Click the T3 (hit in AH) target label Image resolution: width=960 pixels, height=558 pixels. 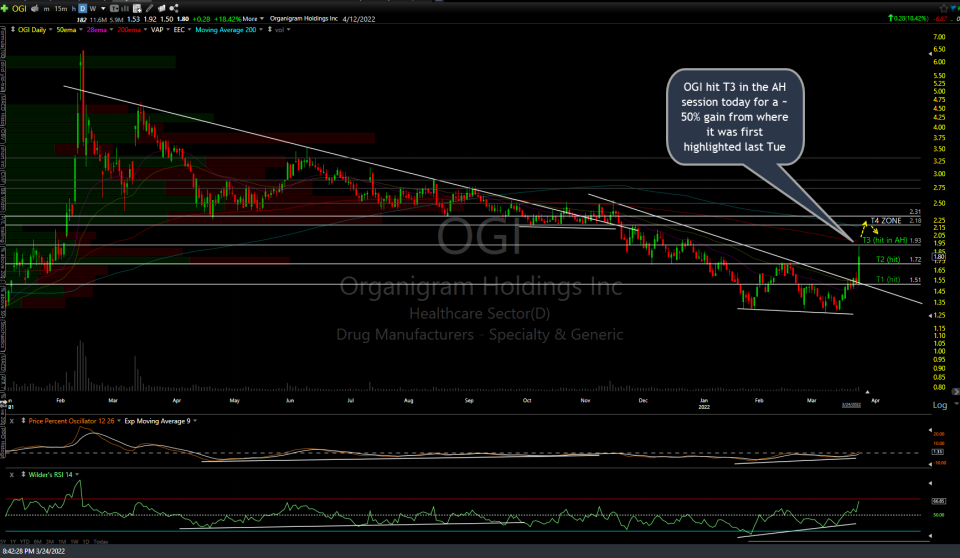[x=885, y=240]
